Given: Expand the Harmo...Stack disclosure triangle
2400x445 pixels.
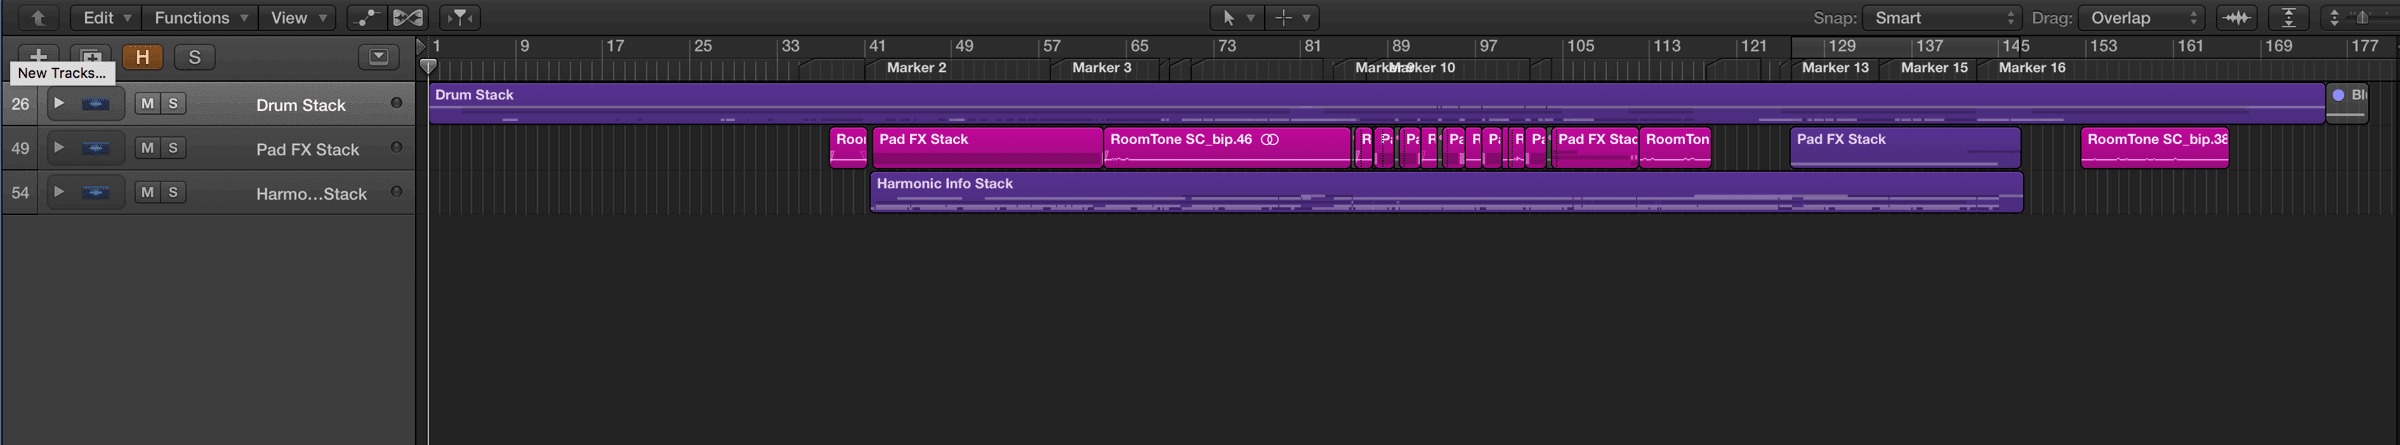Looking at the screenshot, I should click(x=59, y=191).
